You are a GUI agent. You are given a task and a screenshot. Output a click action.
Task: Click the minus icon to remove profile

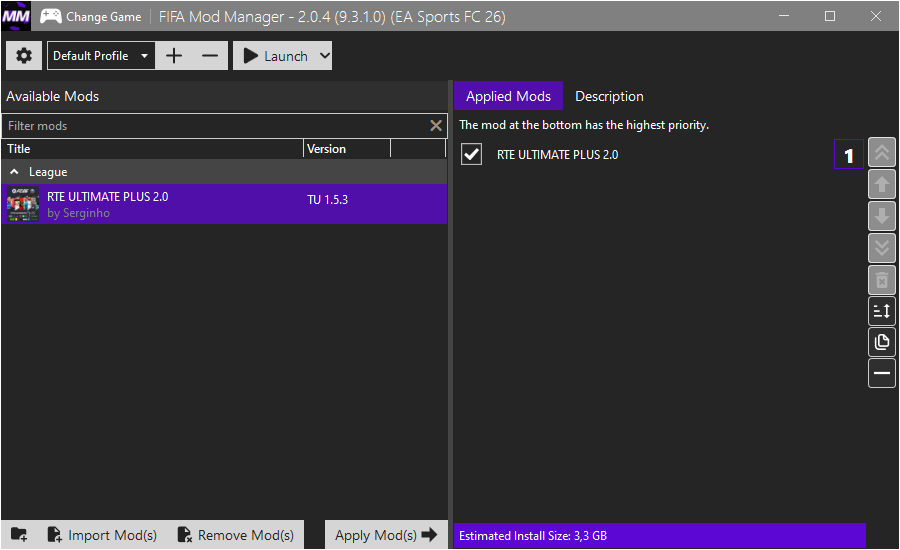[x=209, y=56]
